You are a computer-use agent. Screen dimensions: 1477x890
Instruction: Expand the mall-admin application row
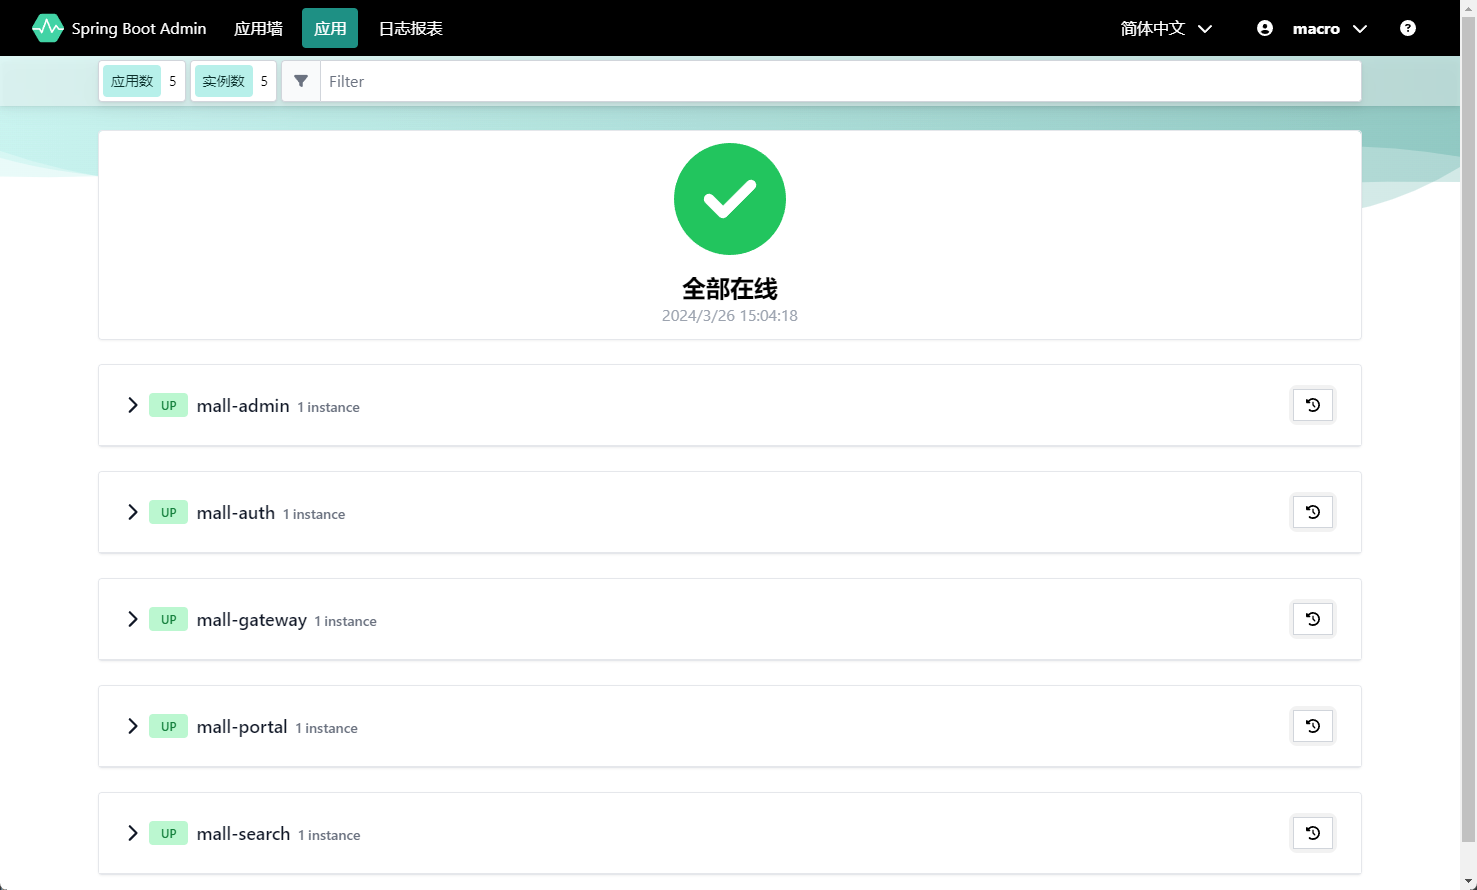(132, 405)
